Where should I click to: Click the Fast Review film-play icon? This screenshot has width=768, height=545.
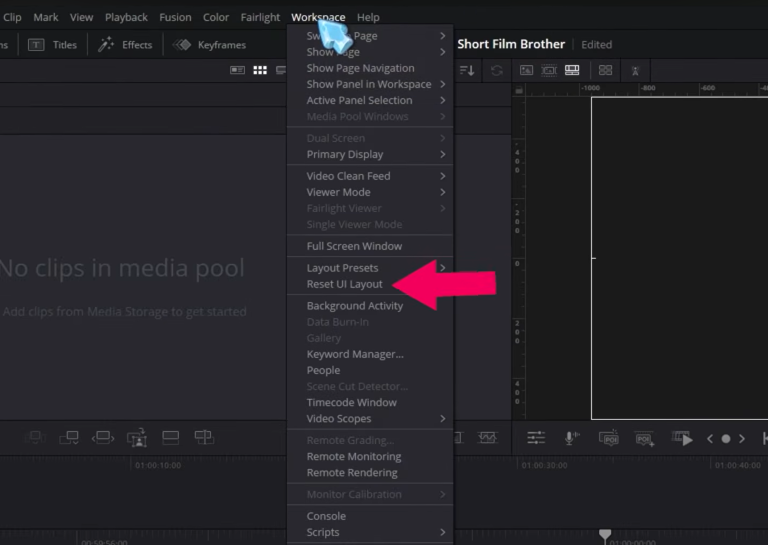coord(682,438)
